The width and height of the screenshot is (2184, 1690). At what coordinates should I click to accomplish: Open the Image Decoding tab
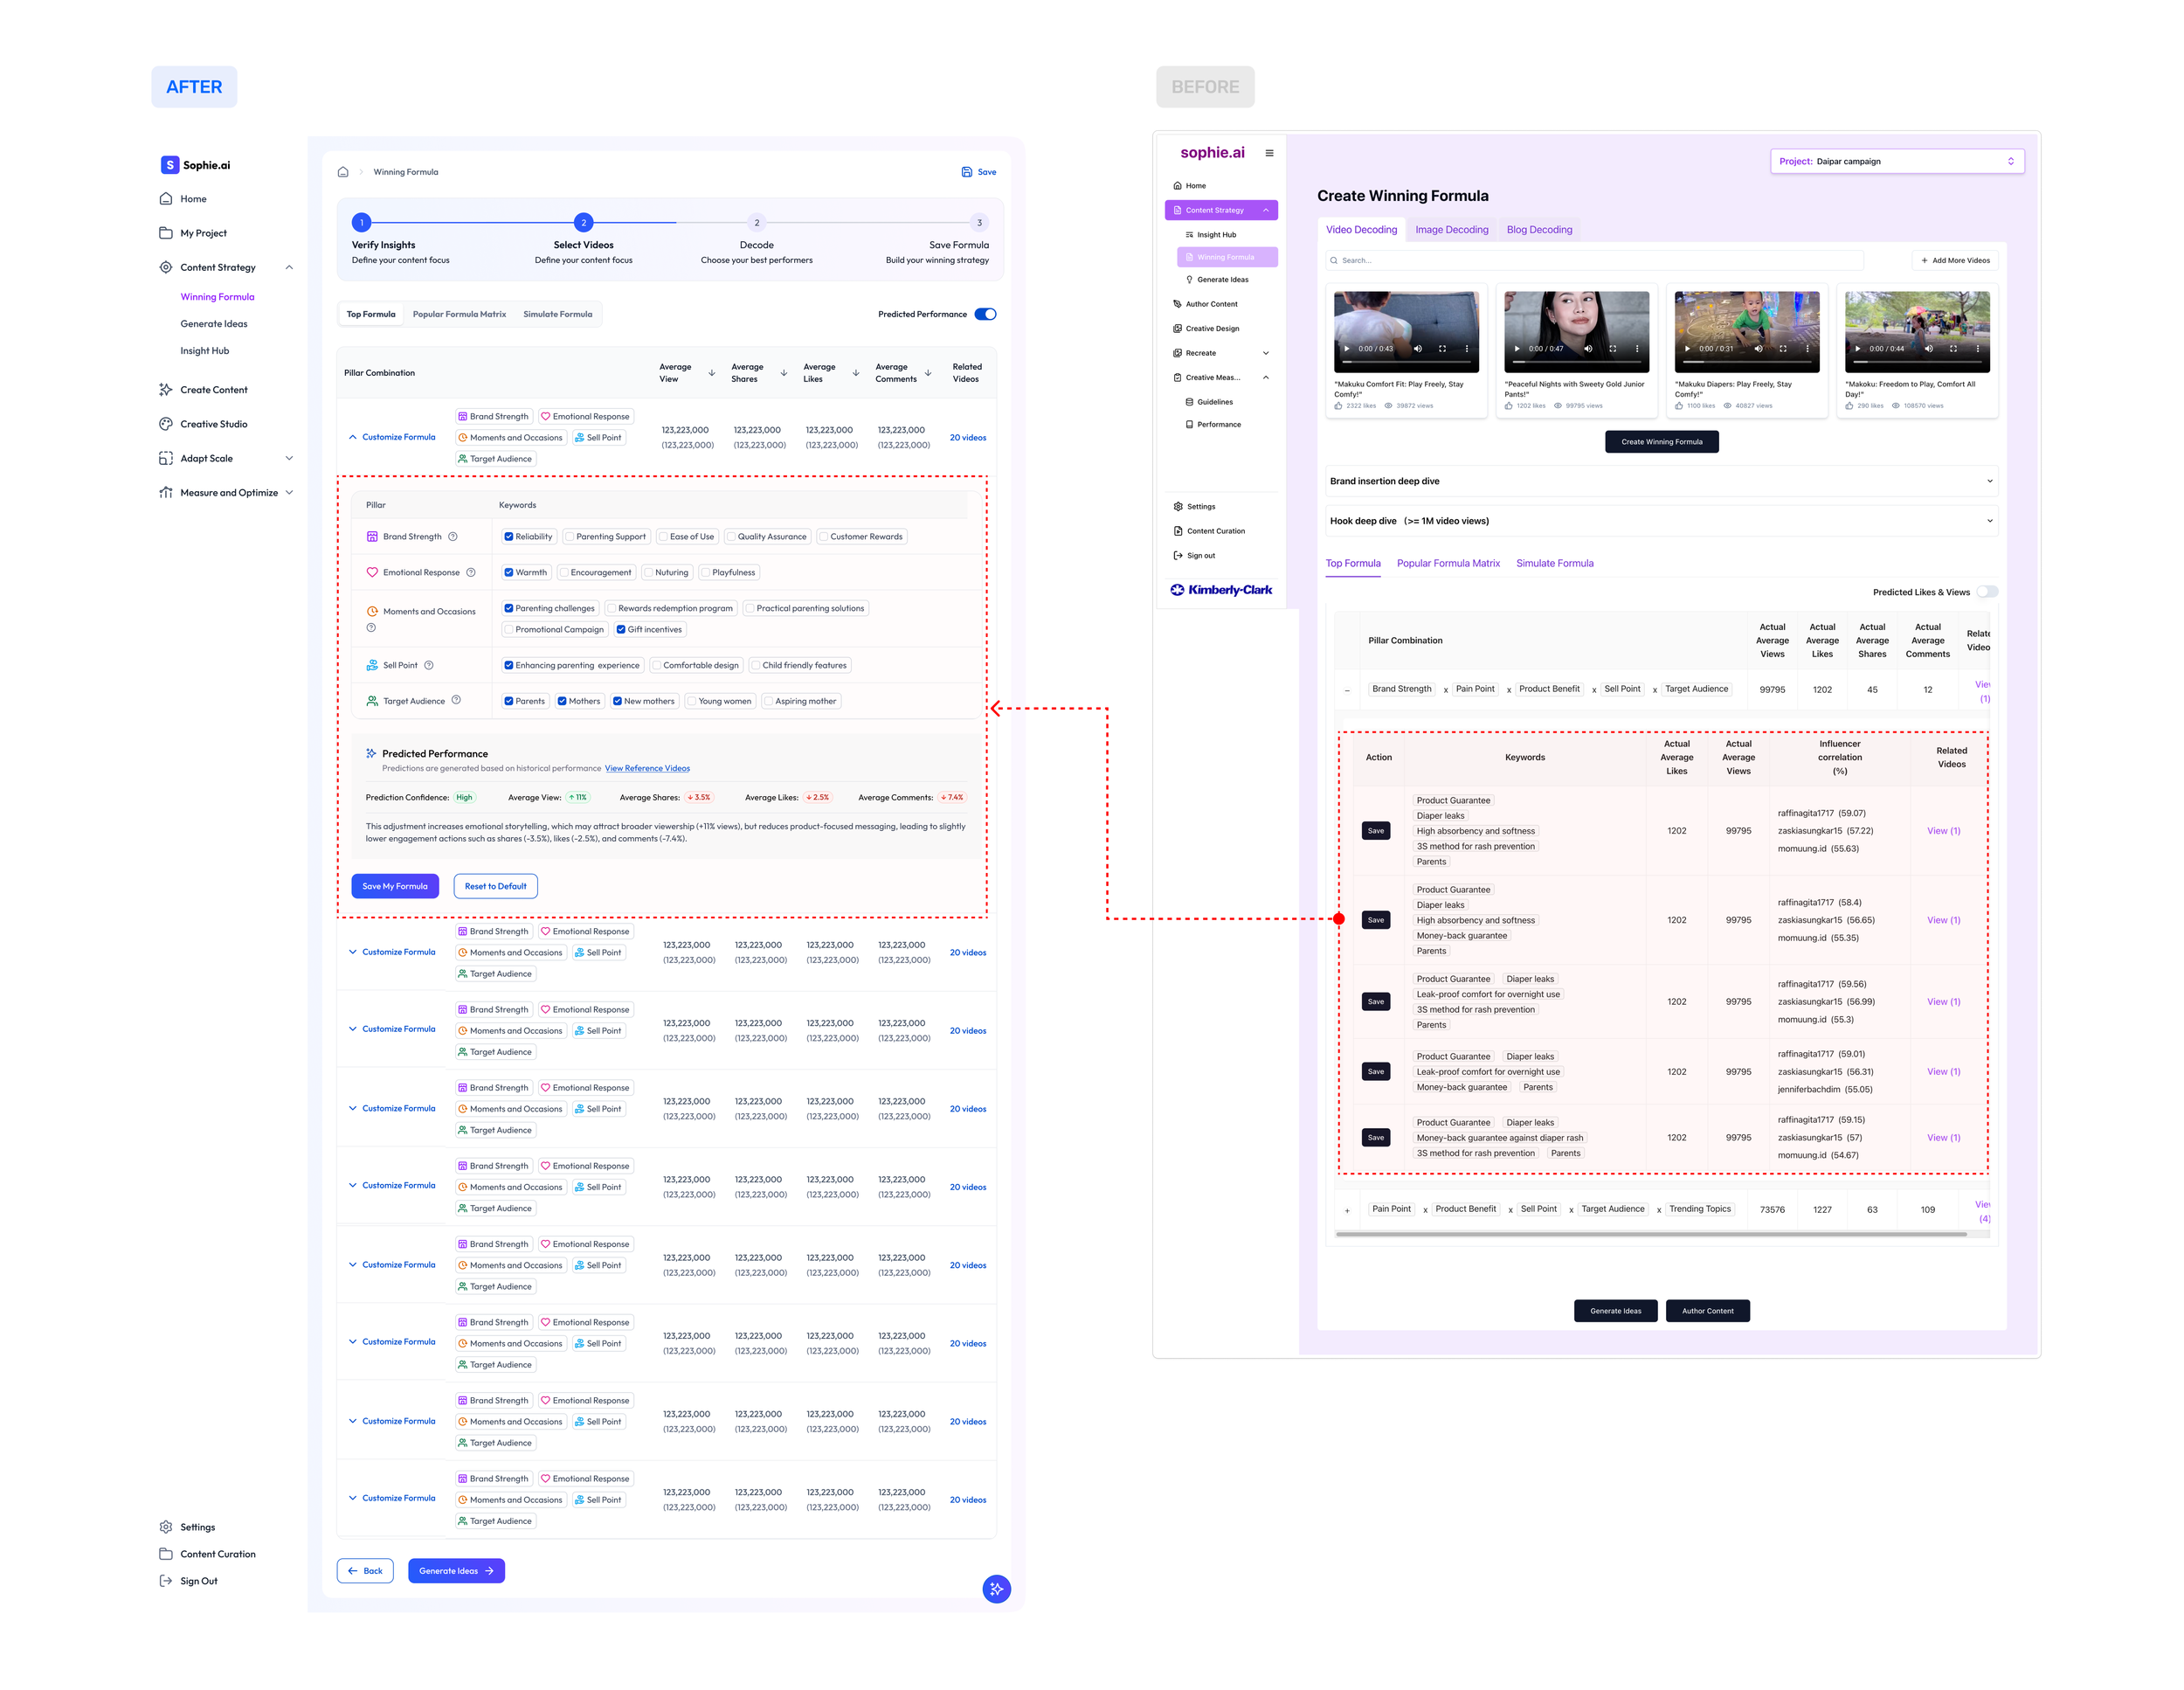click(x=1451, y=230)
